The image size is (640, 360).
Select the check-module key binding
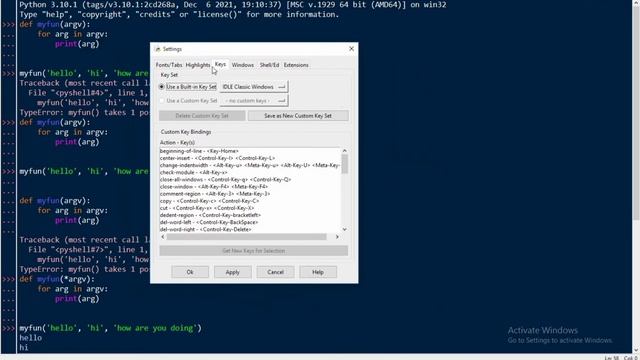tap(250, 172)
